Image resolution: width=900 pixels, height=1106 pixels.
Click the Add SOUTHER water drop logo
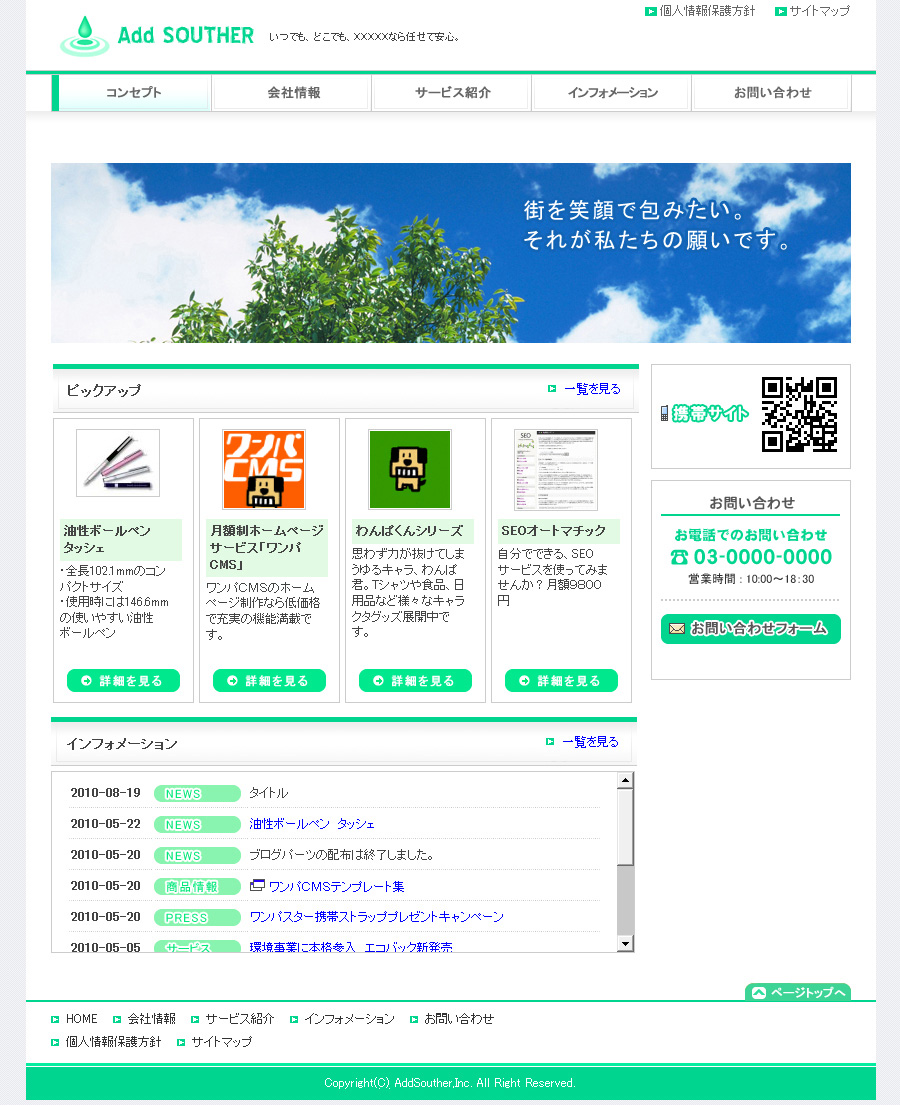(85, 36)
